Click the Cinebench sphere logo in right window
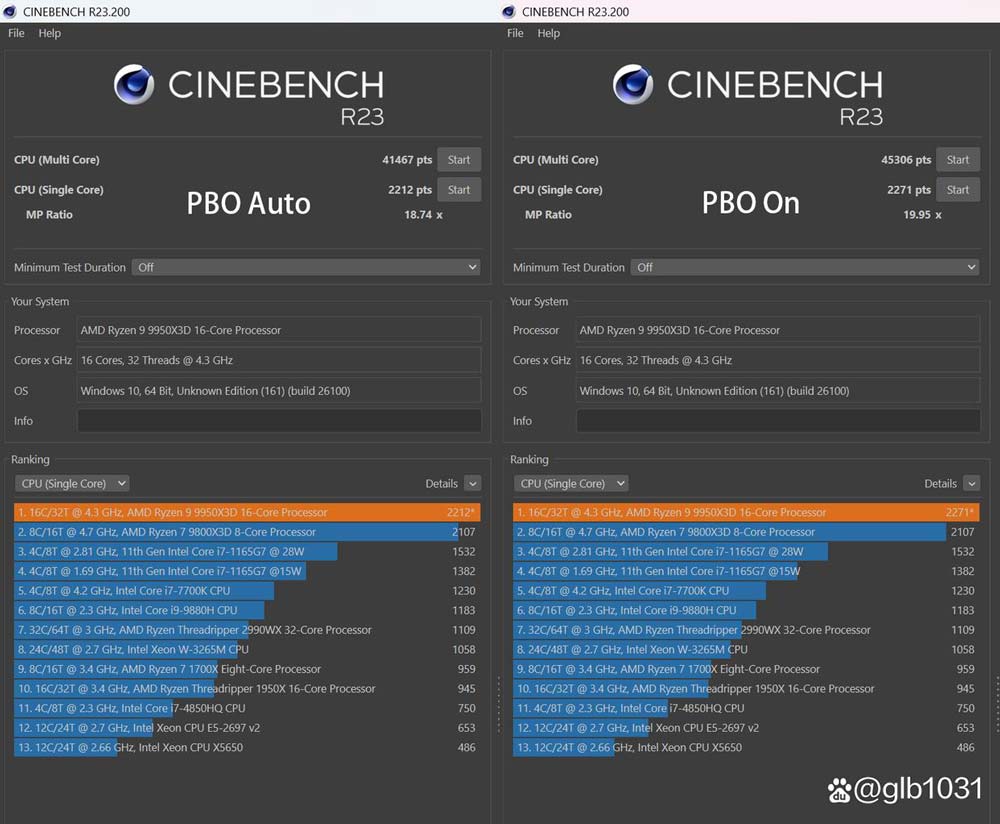 (633, 84)
